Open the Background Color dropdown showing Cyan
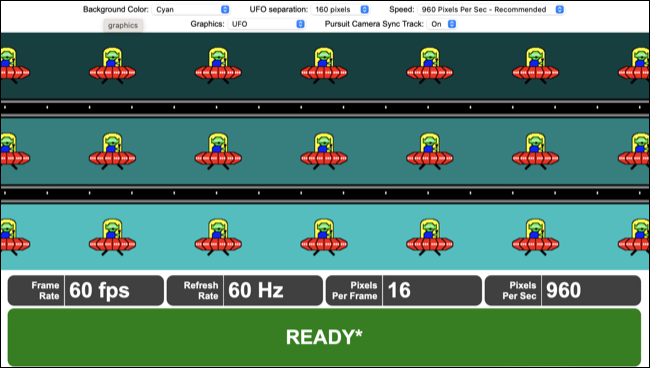This screenshot has height=368, width=650. 190,10
